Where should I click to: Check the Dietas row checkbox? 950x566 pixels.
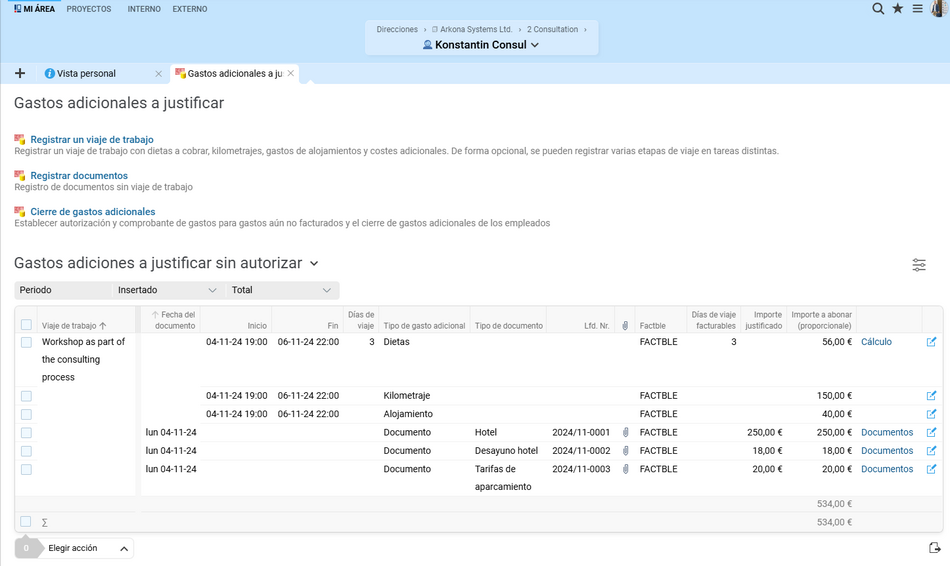(26, 342)
